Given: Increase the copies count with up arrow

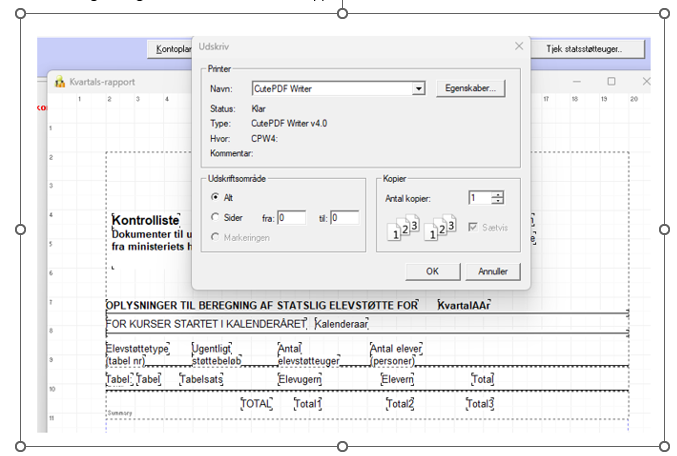Looking at the screenshot, I should coord(498,194).
